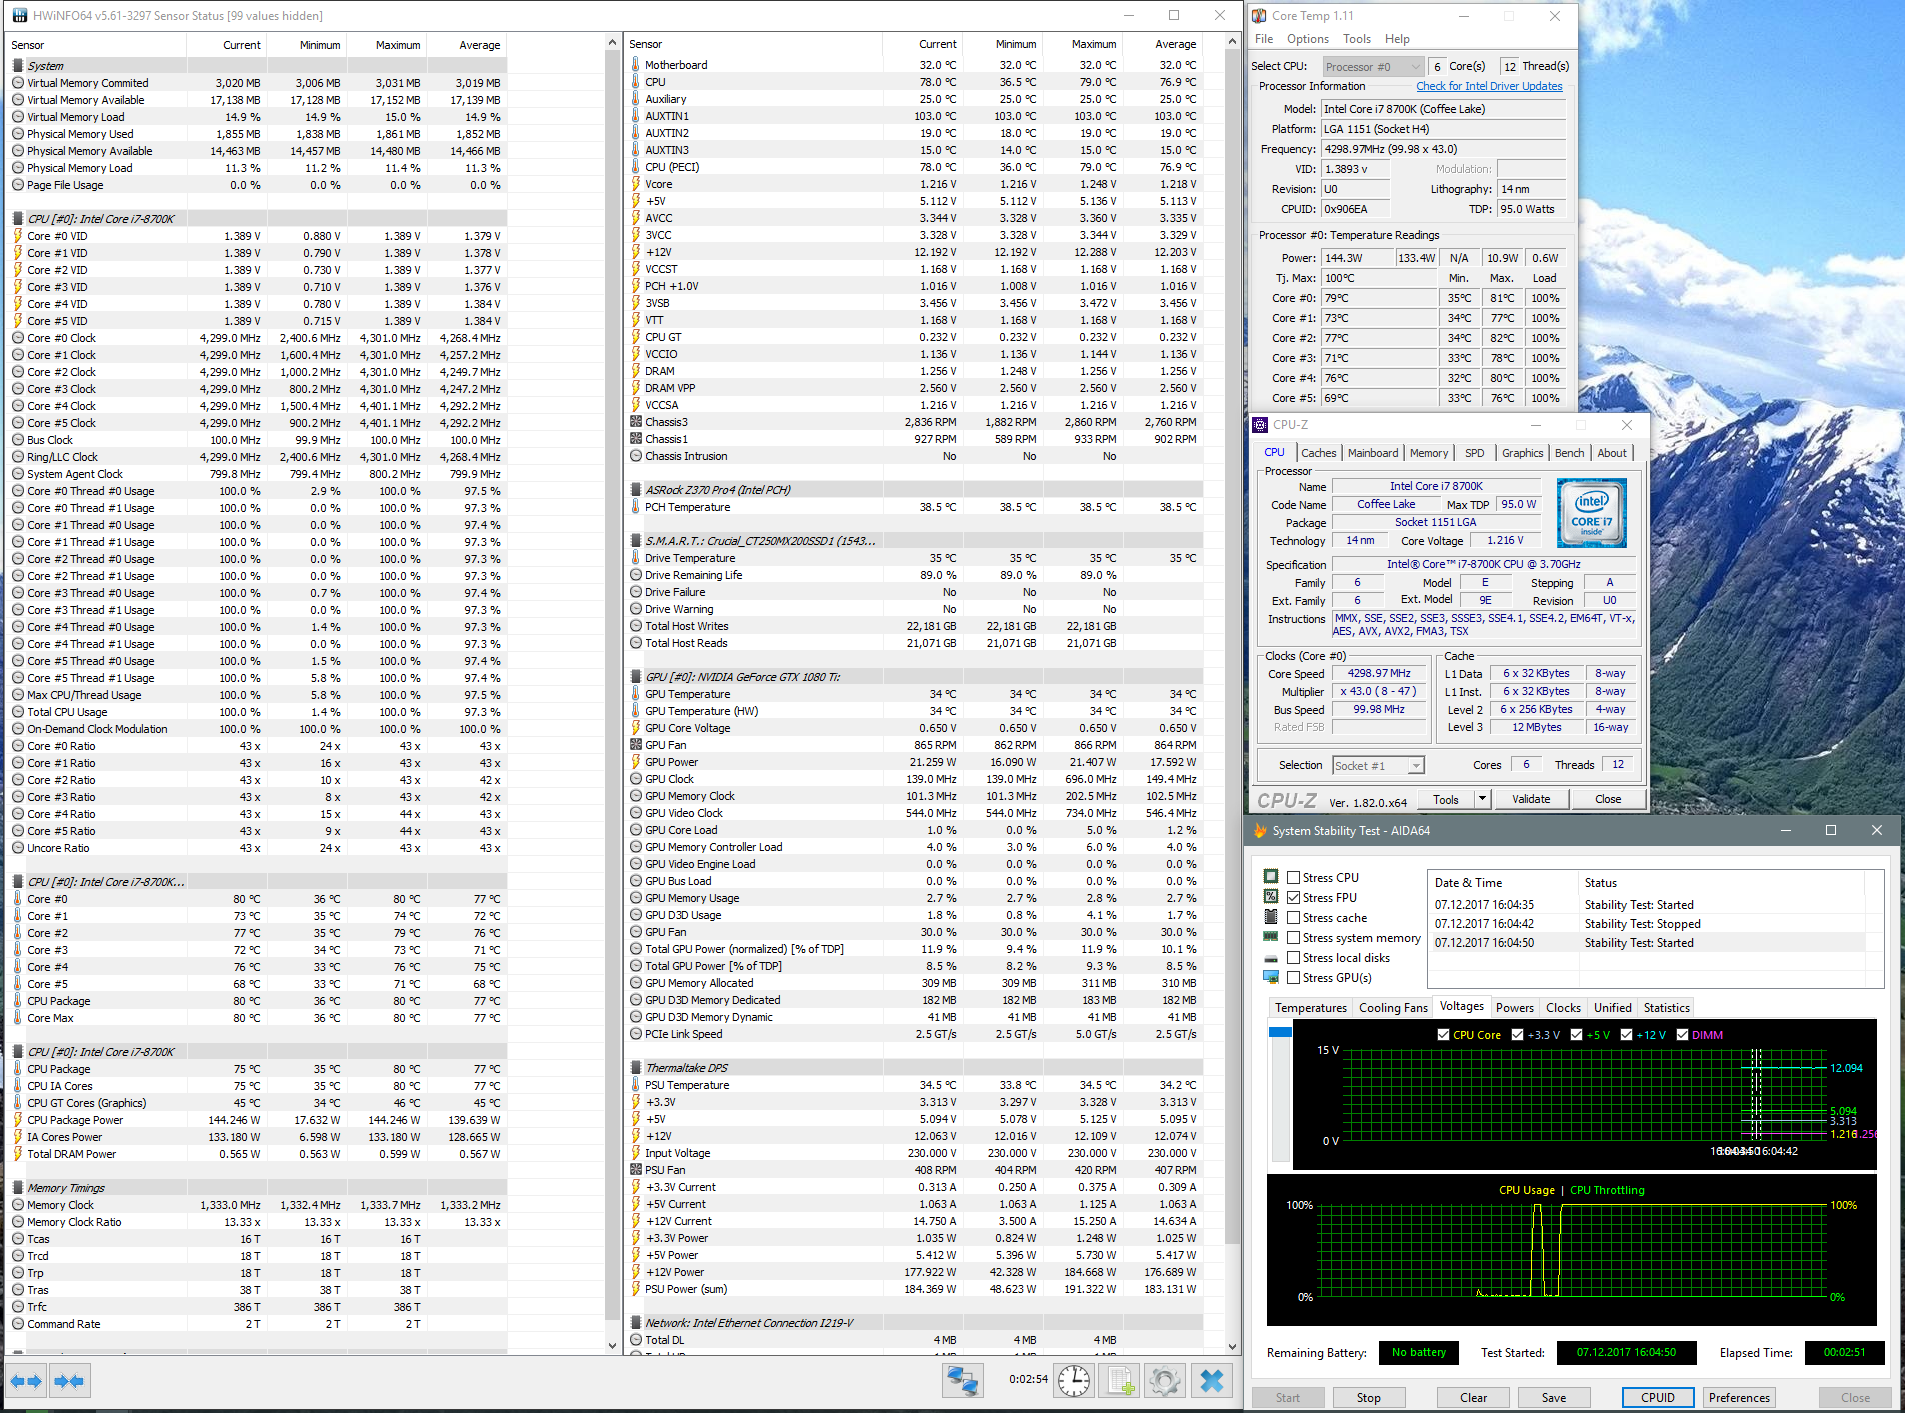Click the blue graph scale slider in AIDA64
This screenshot has height=1413, width=1905.
coord(1280,1032)
